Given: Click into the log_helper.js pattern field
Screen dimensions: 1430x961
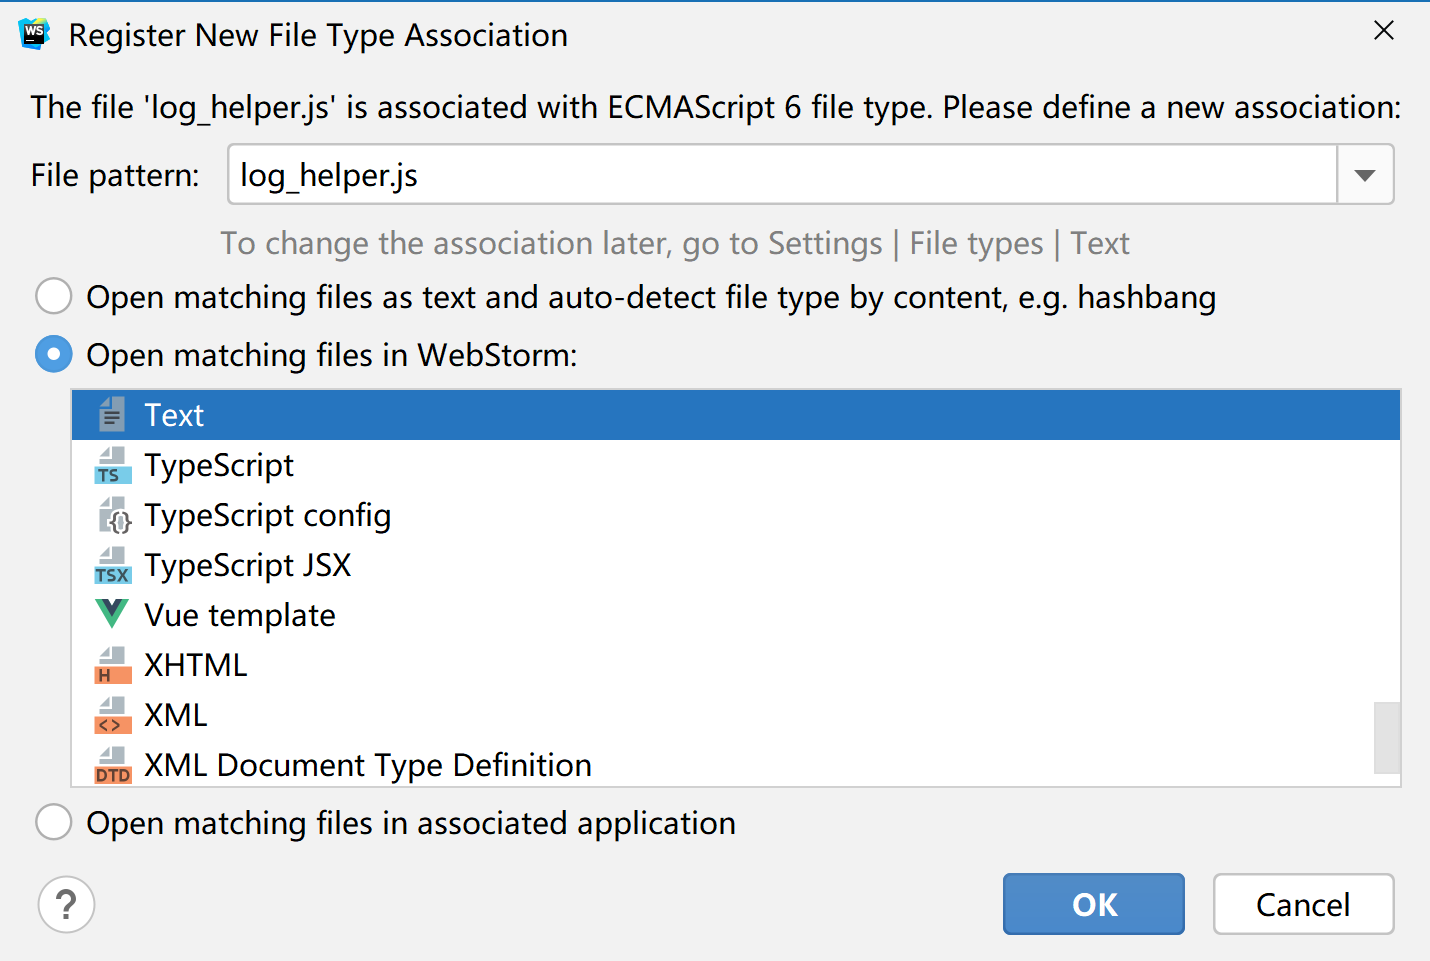Looking at the screenshot, I should coord(782,175).
